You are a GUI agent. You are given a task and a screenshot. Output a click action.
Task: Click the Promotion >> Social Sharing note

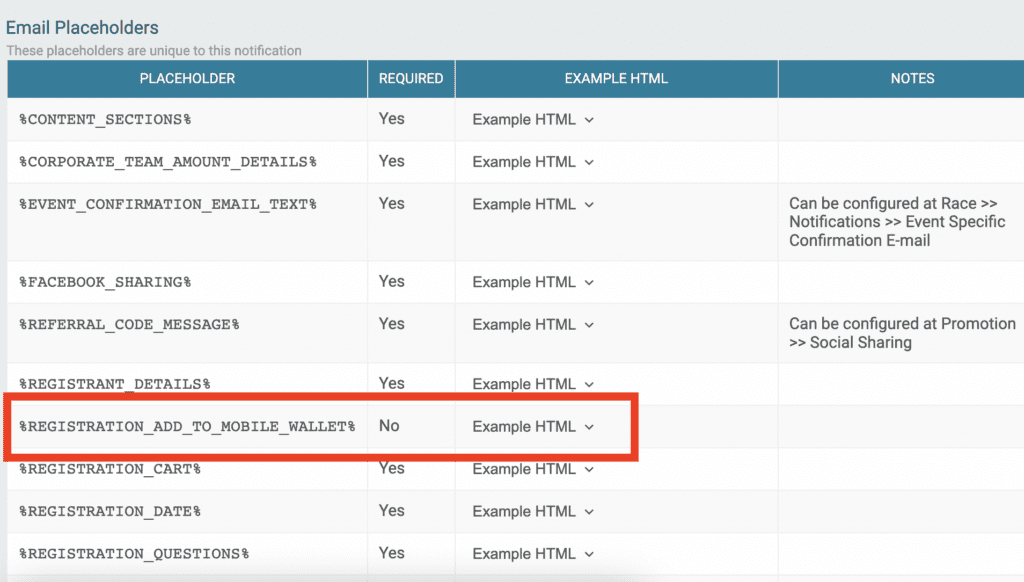[903, 333]
